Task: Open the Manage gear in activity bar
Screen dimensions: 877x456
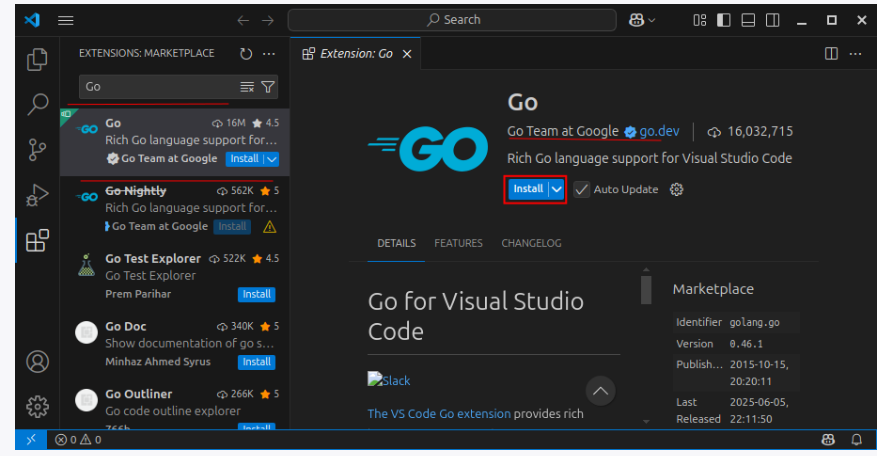Action: point(37,406)
